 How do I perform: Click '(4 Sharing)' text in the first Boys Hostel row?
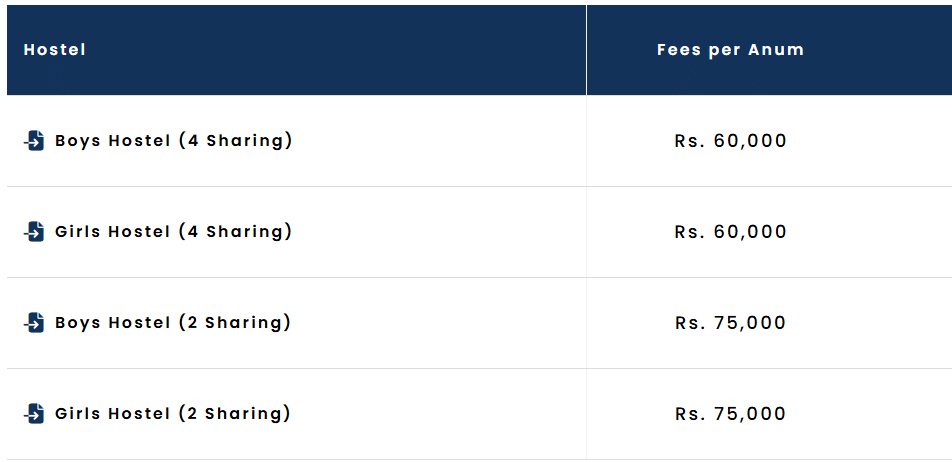point(236,141)
